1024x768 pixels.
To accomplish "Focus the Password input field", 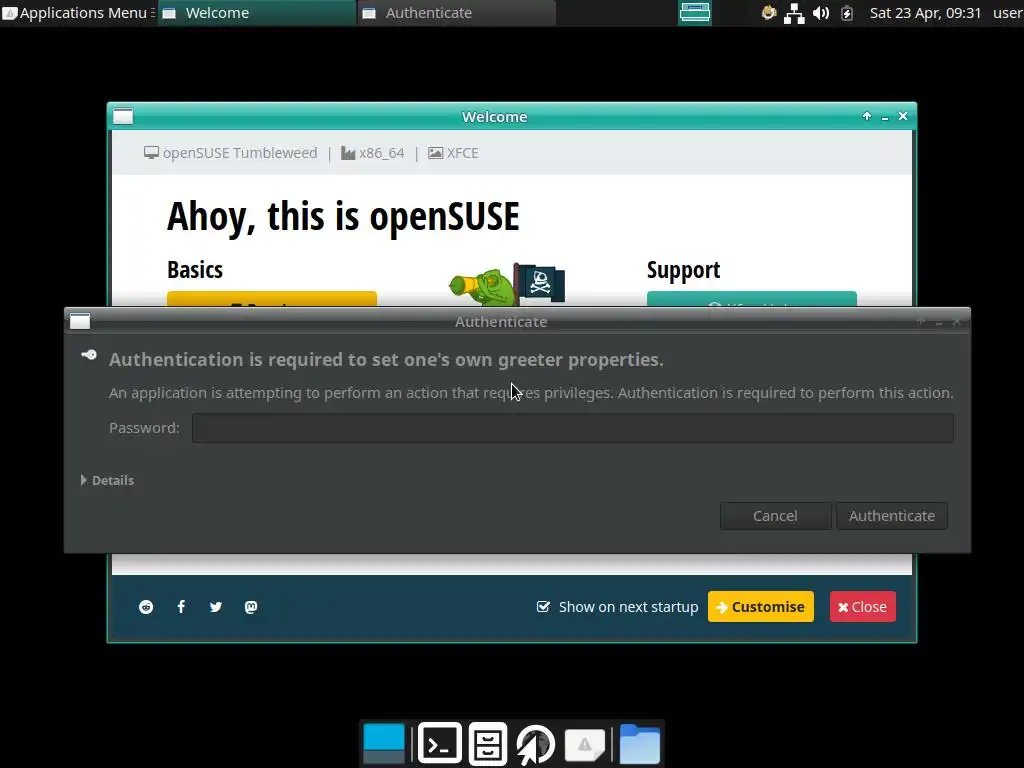I will [573, 428].
